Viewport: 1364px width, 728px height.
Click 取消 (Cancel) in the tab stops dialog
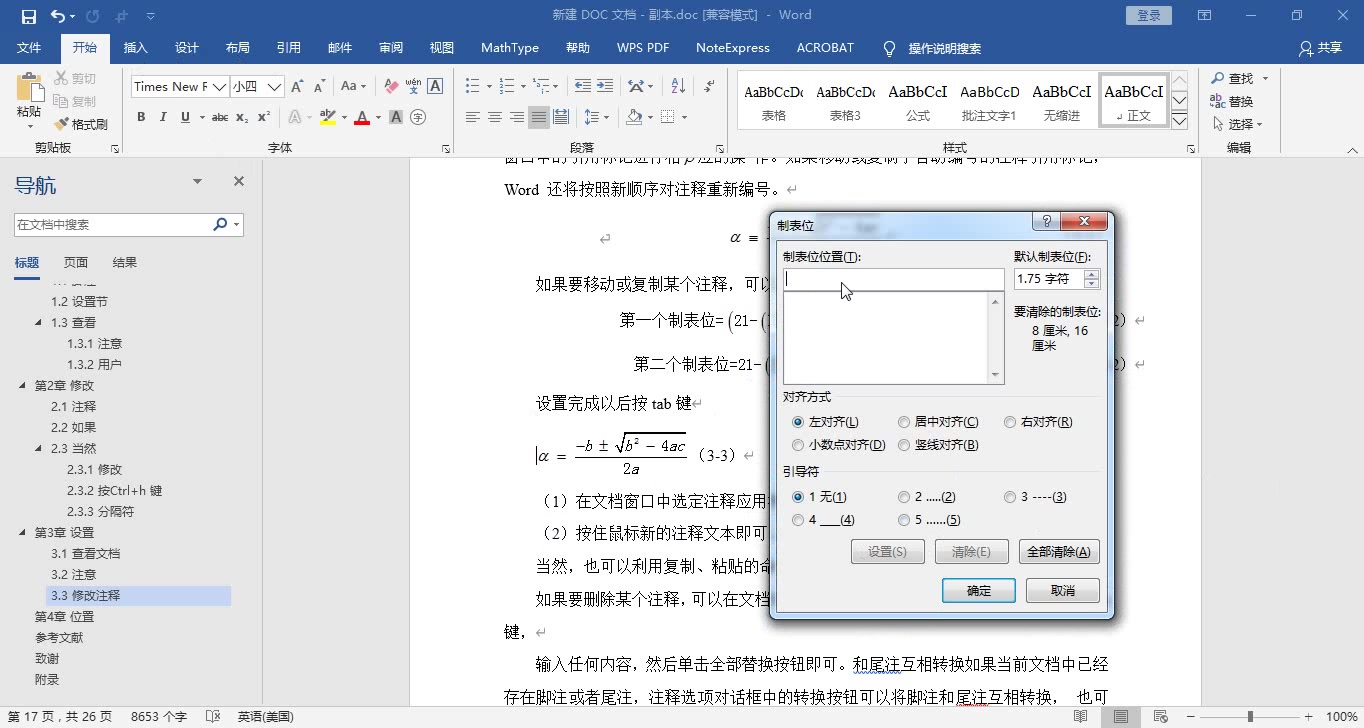(1063, 591)
